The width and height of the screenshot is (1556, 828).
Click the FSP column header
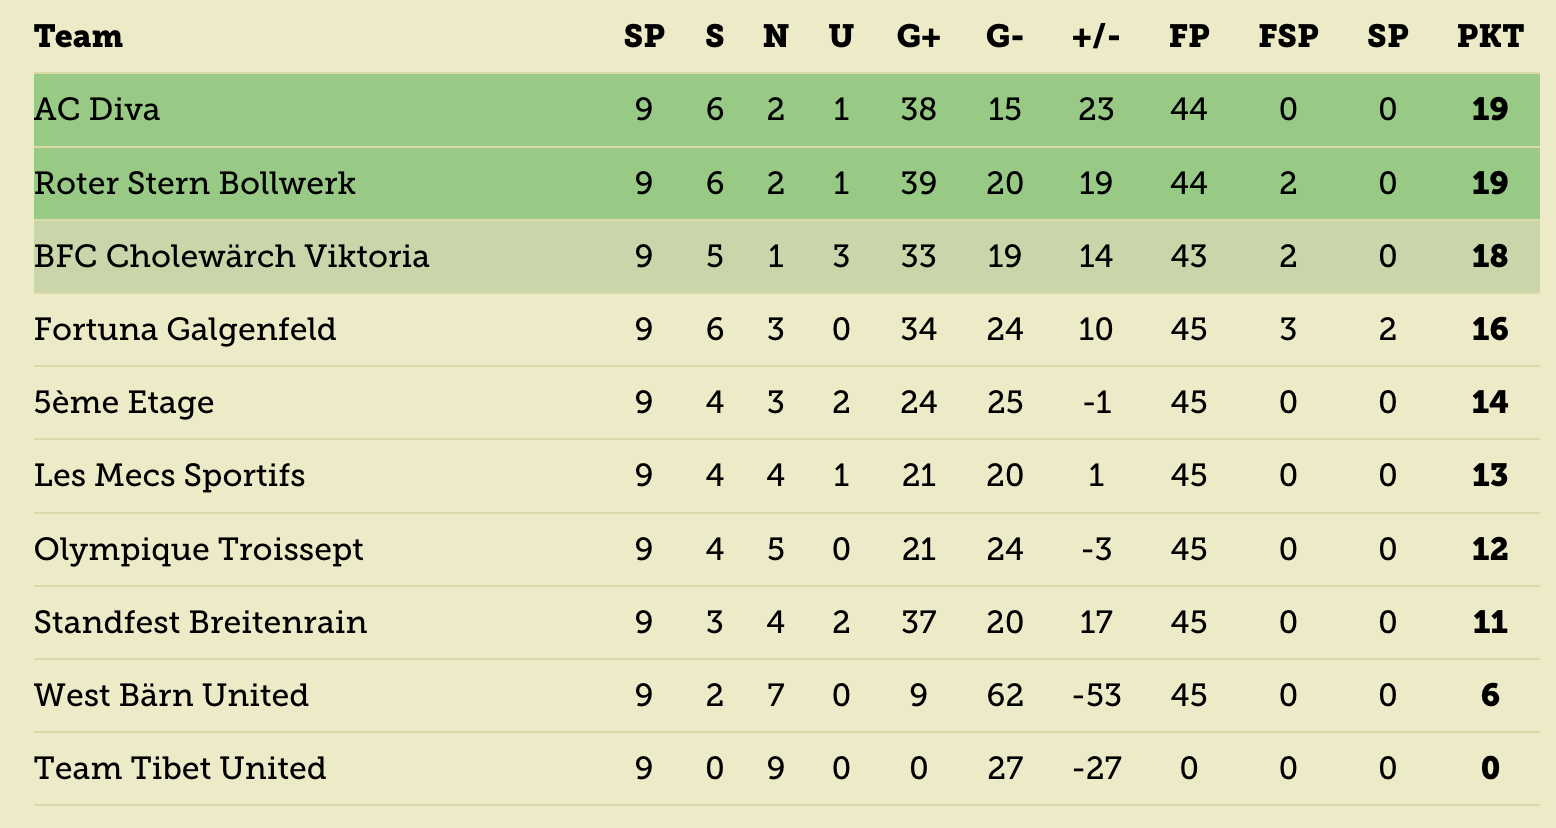click(1288, 37)
